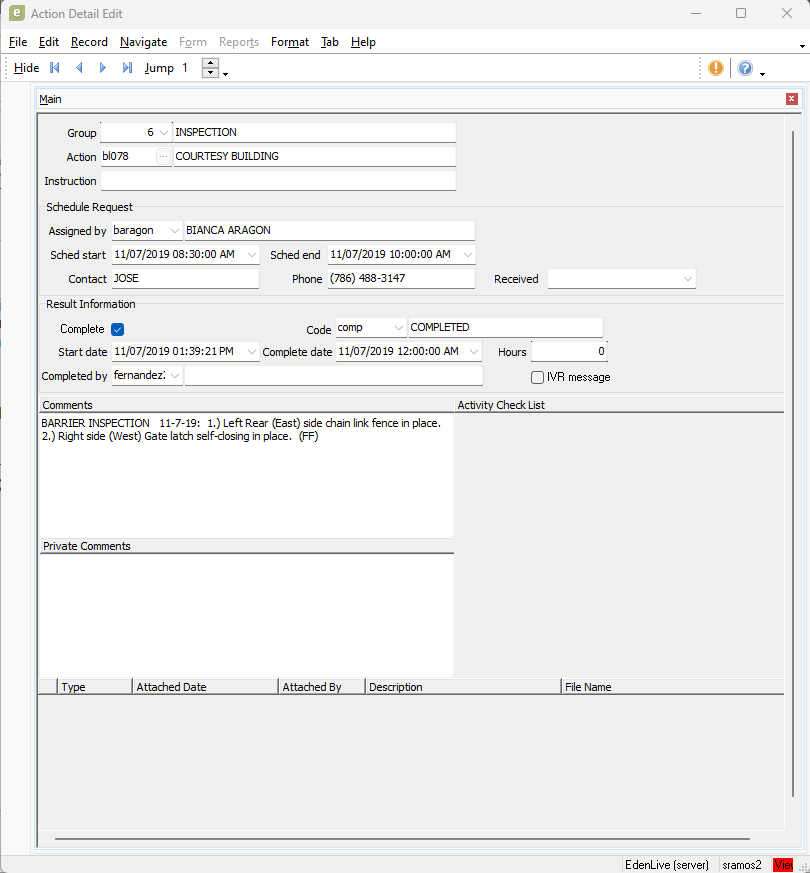Go to first record navigation arrow
The width and height of the screenshot is (810, 873).
[55, 68]
